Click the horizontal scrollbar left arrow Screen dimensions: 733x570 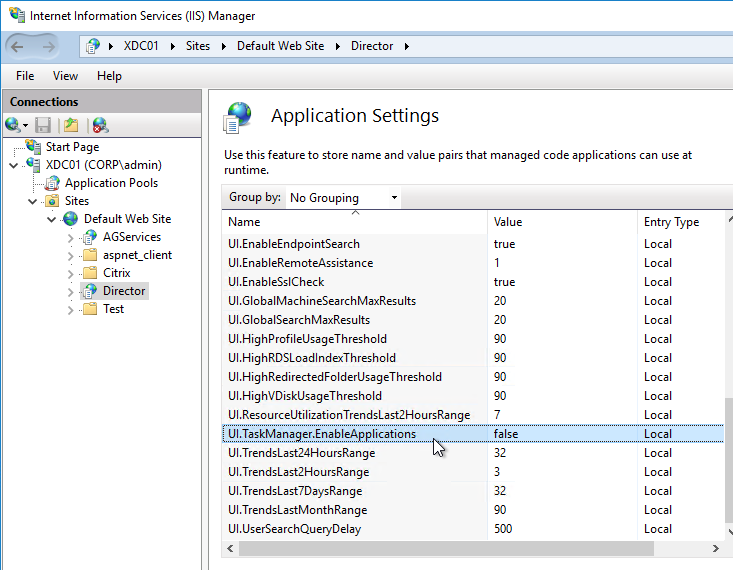tap(230, 548)
